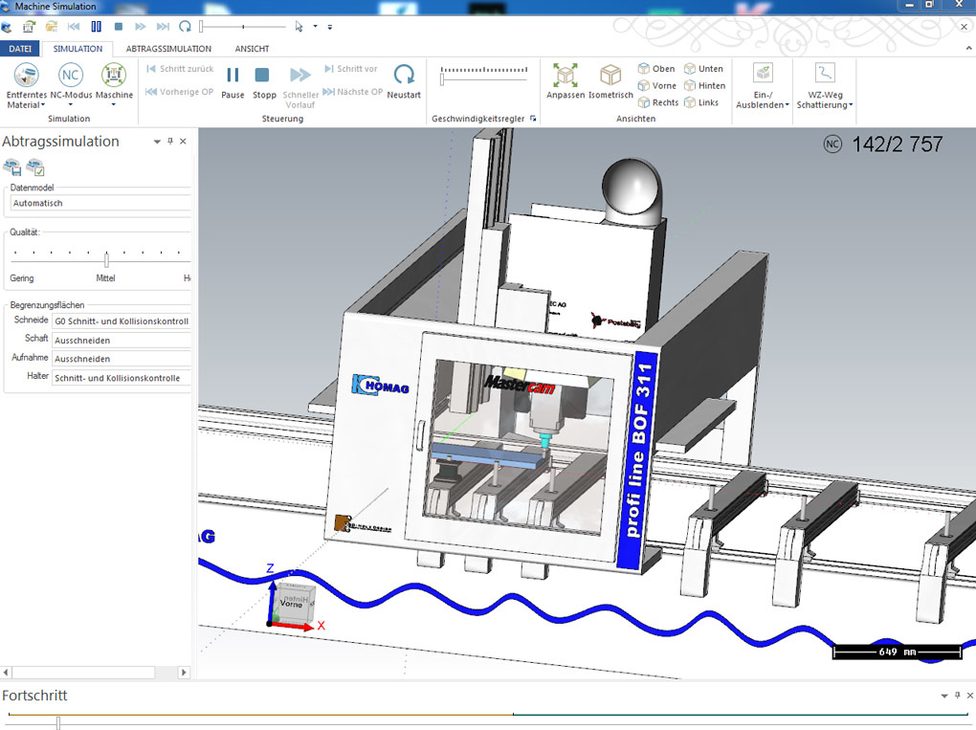Click quick-access skip-to-end icon
The image size is (976, 730).
point(162,27)
